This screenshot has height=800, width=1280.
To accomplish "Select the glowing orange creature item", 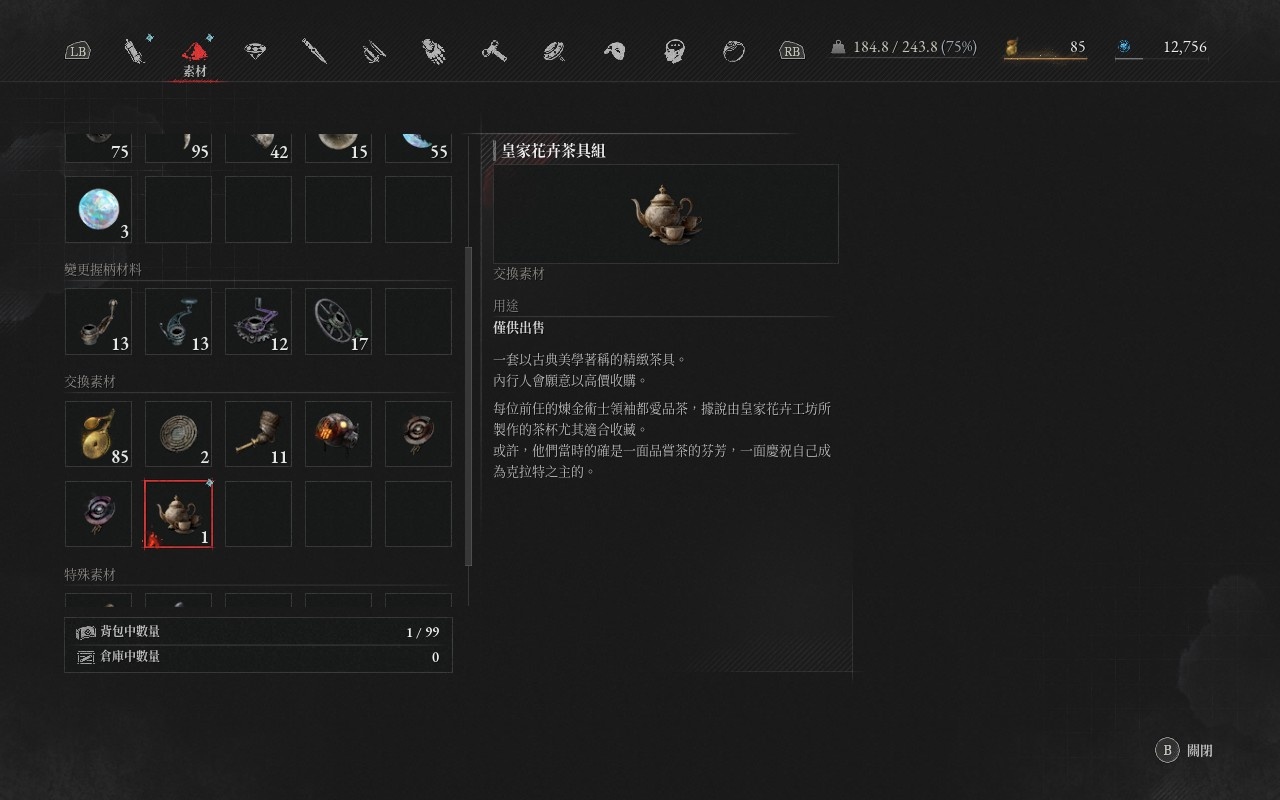I will pyautogui.click(x=338, y=434).
